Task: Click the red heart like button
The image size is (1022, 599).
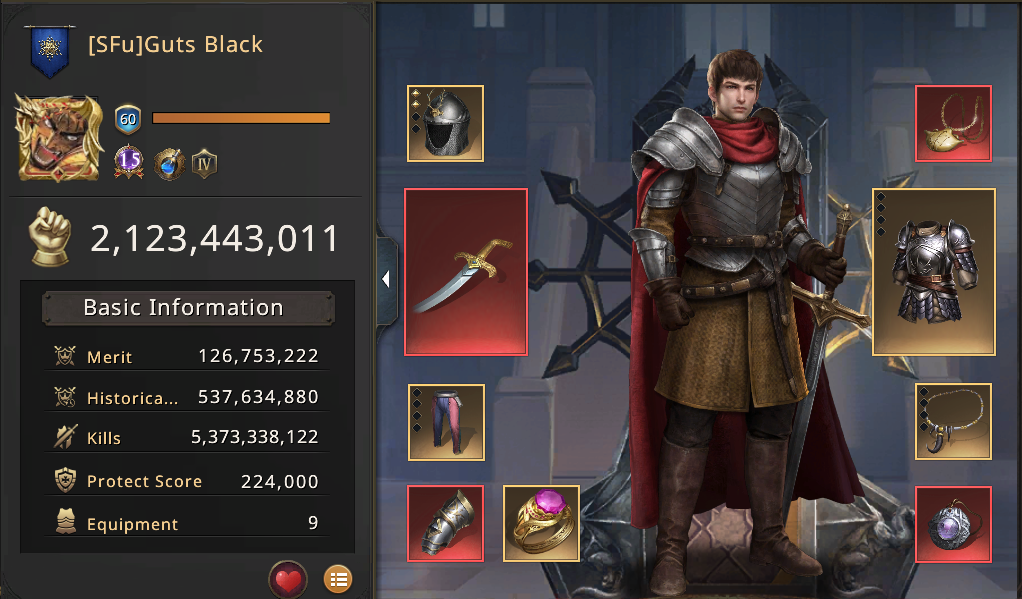Action: (x=287, y=579)
